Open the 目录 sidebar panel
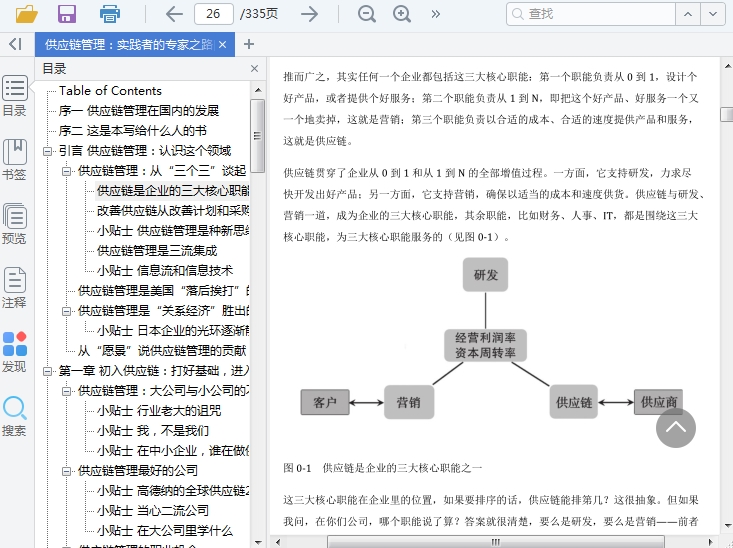Viewport: 733px width, 548px height. (x=15, y=96)
